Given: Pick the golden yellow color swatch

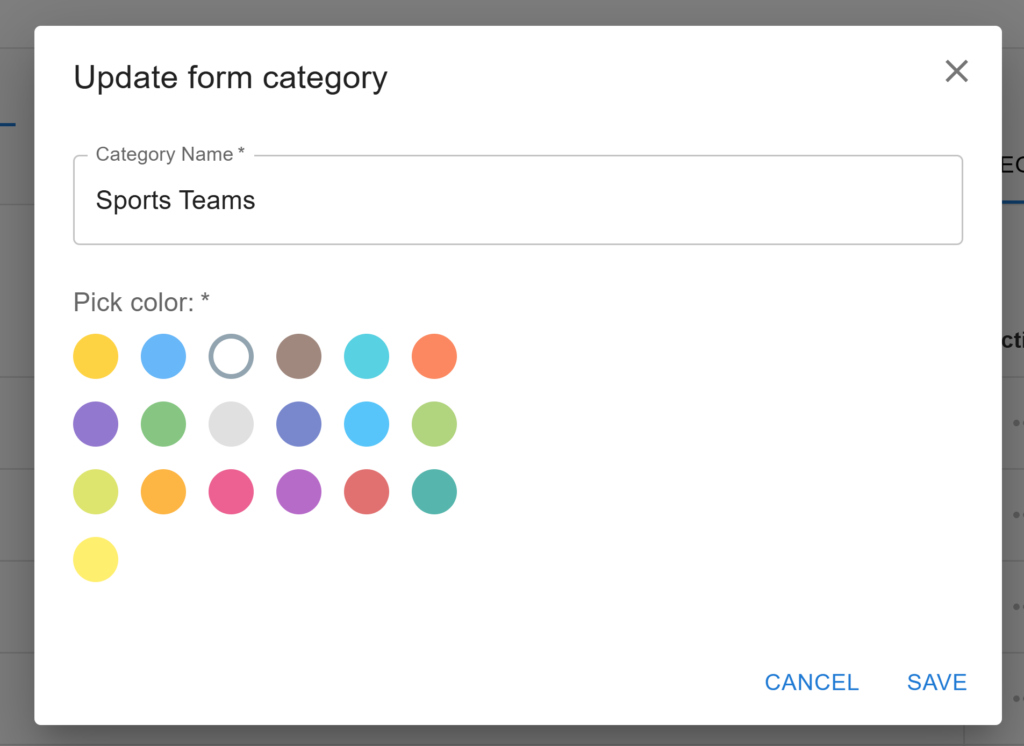Looking at the screenshot, I should tap(96, 356).
